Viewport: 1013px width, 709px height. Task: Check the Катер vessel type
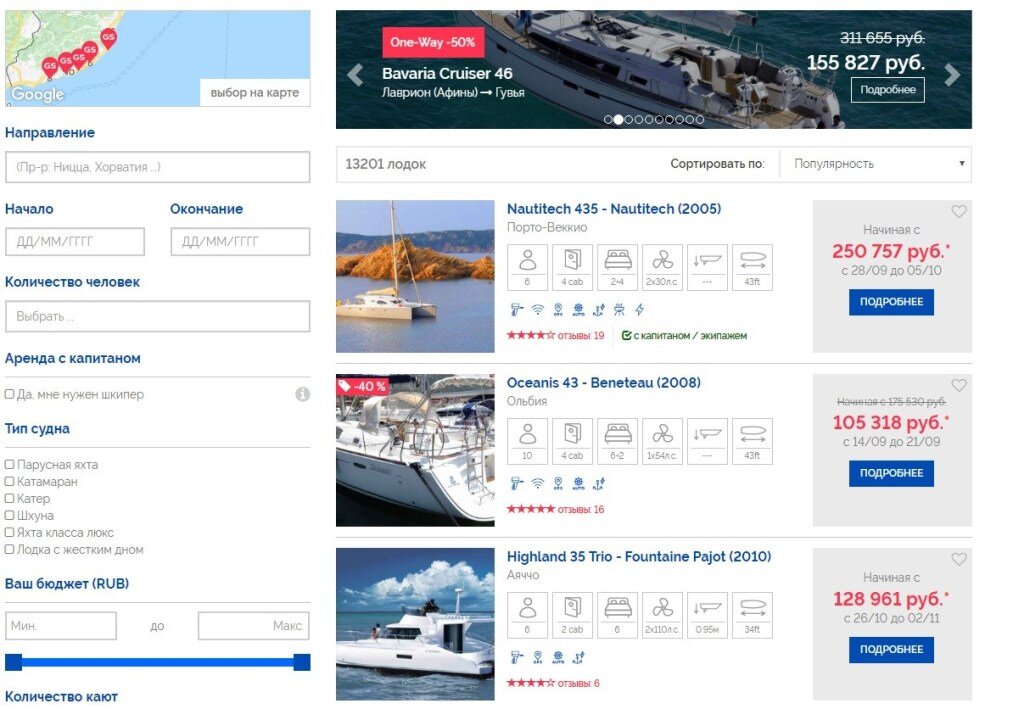(x=9, y=498)
